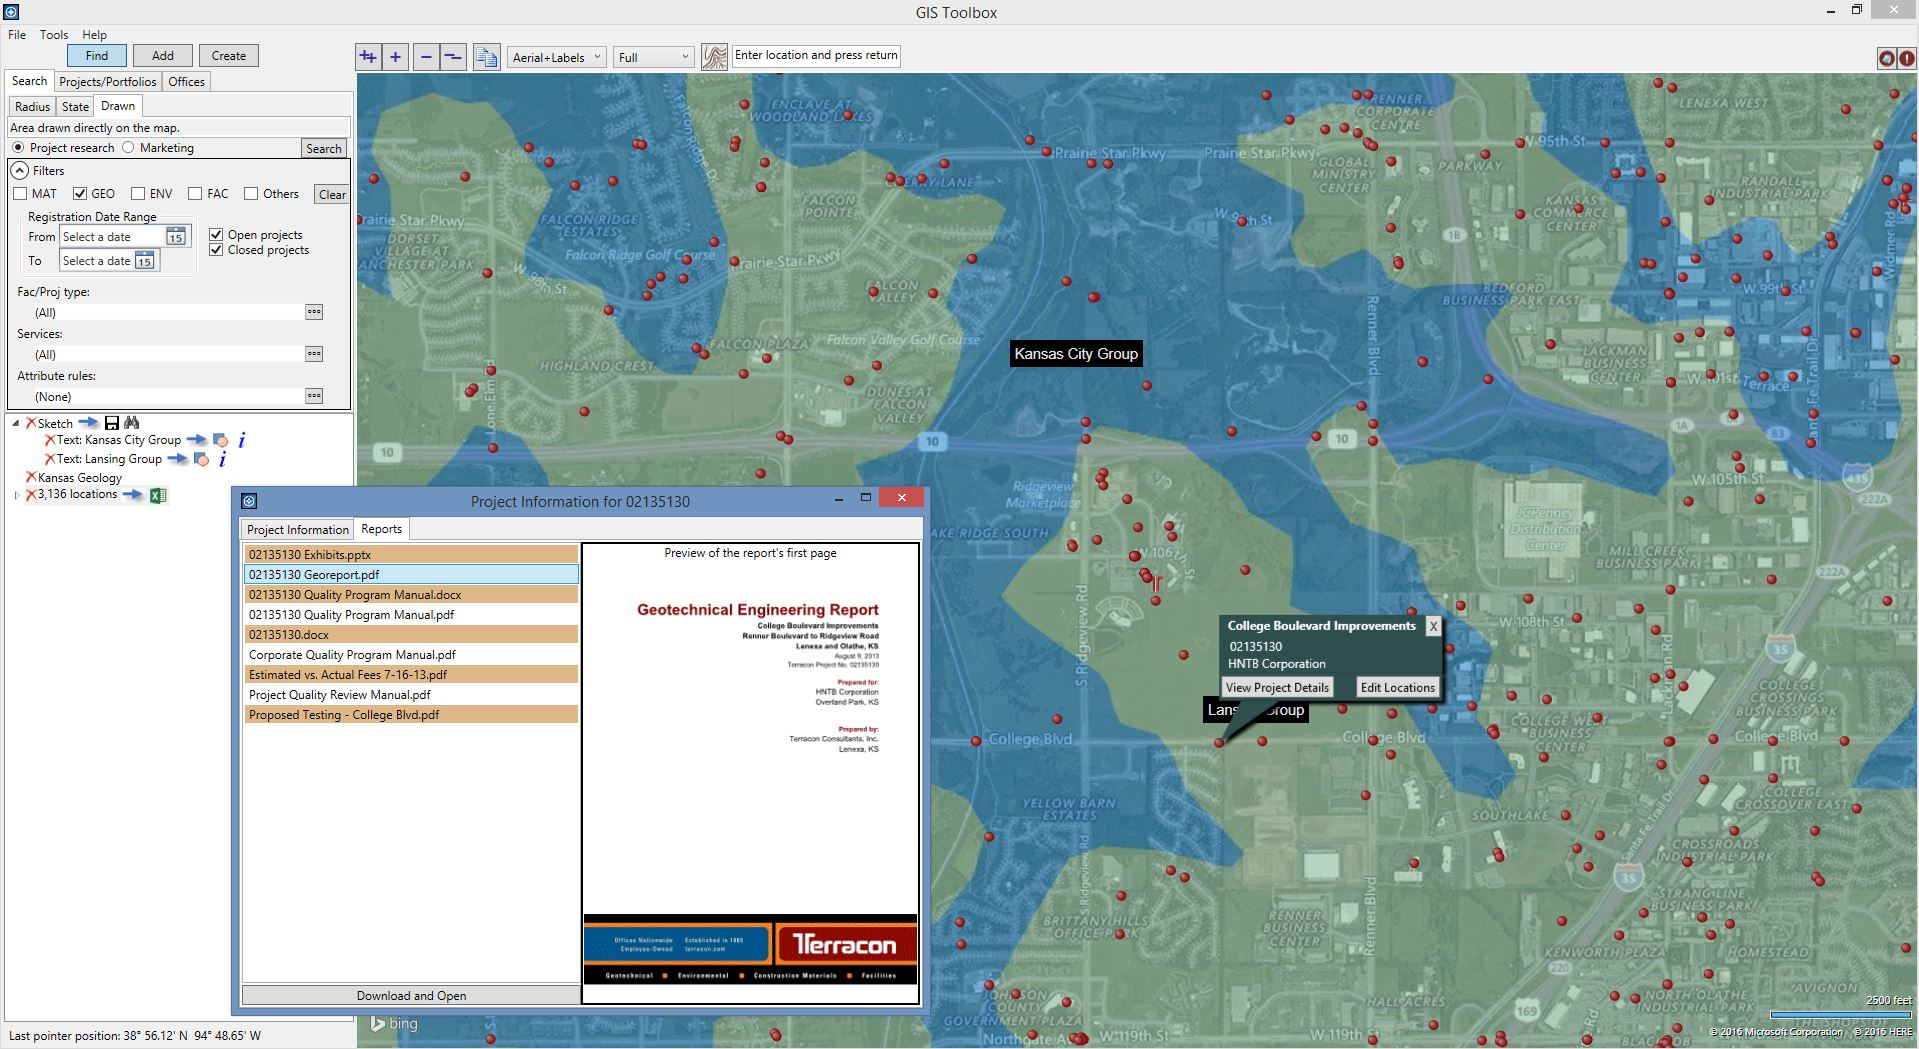Image resolution: width=1919 pixels, height=1049 pixels.
Task: Uncheck the Closed projects checkbox
Action: click(x=216, y=250)
